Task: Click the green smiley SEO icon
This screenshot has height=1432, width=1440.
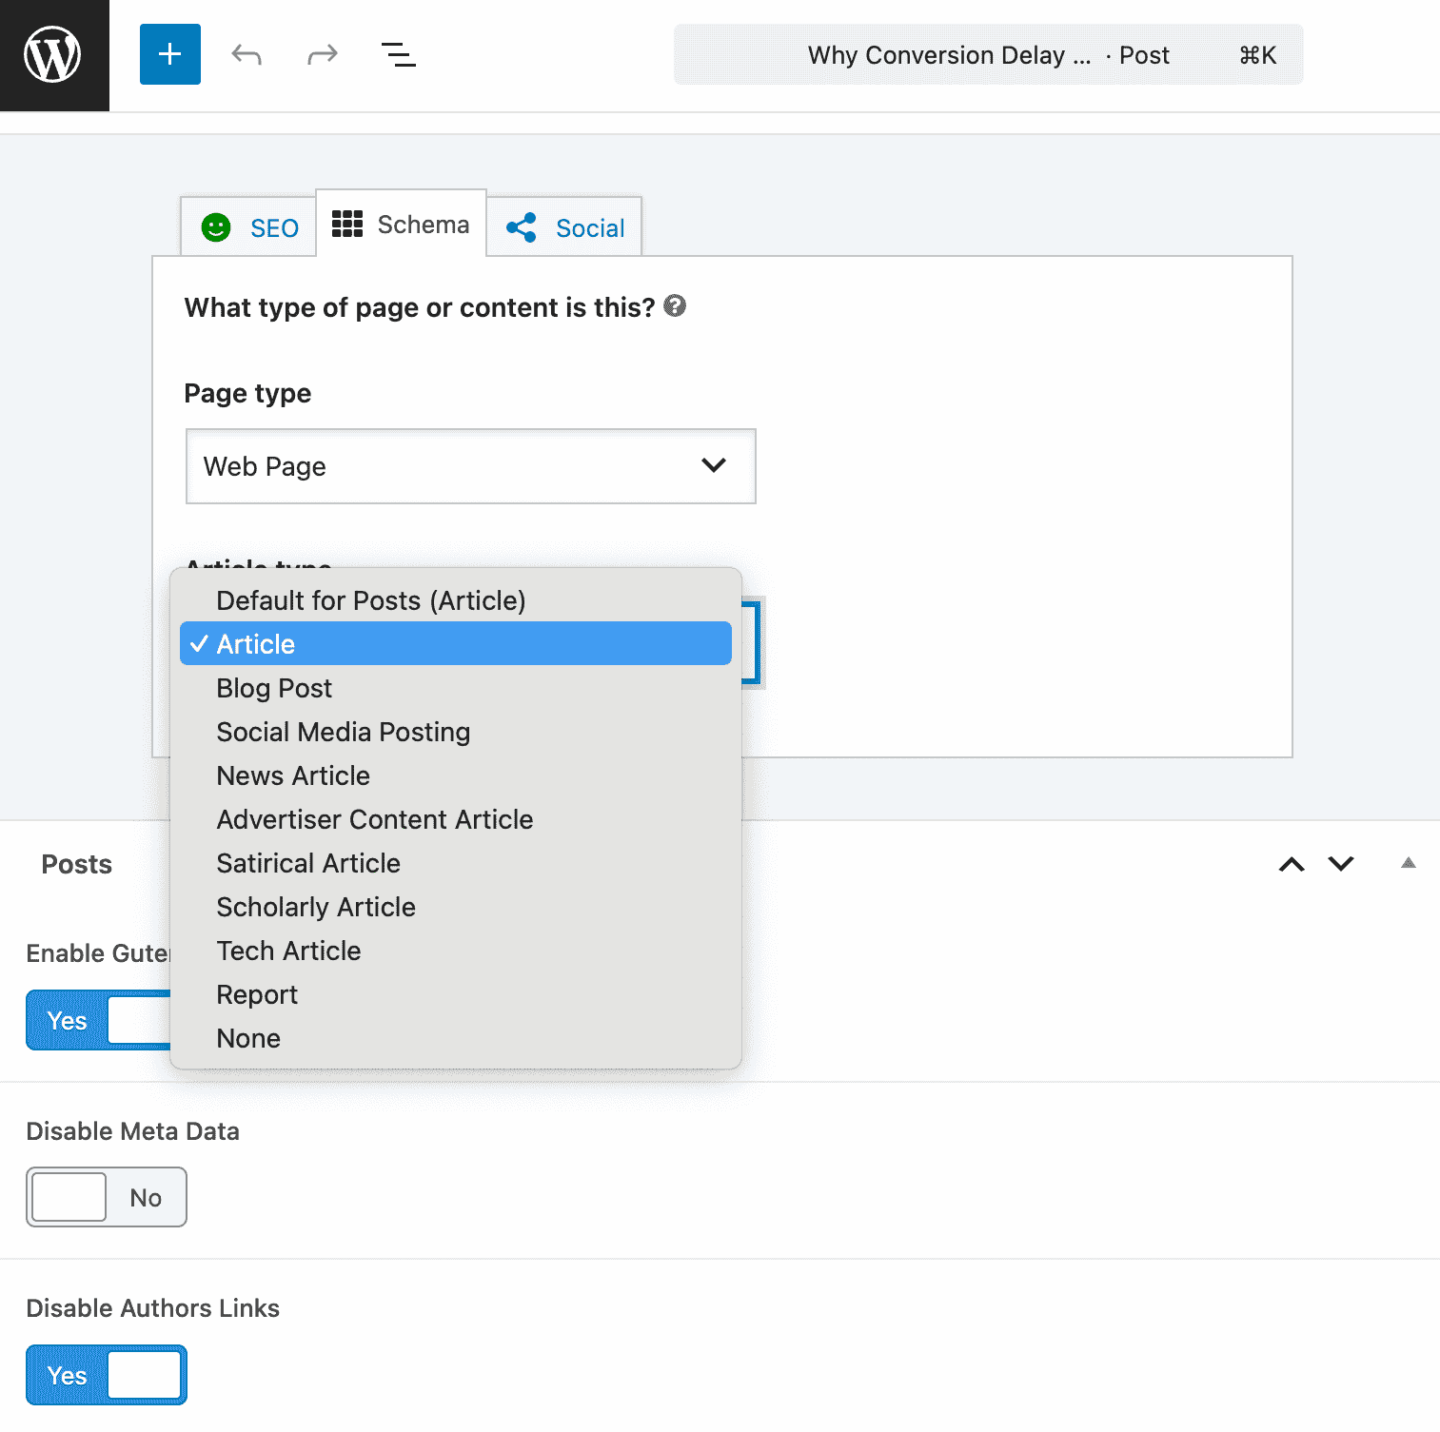Action: (216, 228)
